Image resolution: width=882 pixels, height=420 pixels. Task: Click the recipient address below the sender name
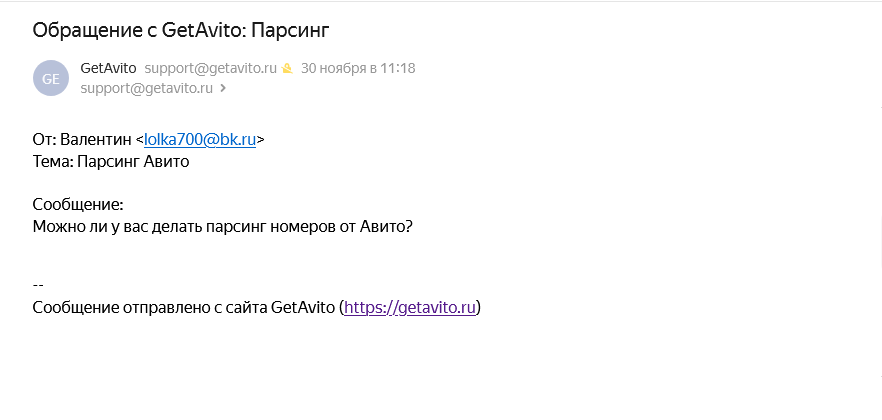[147, 88]
